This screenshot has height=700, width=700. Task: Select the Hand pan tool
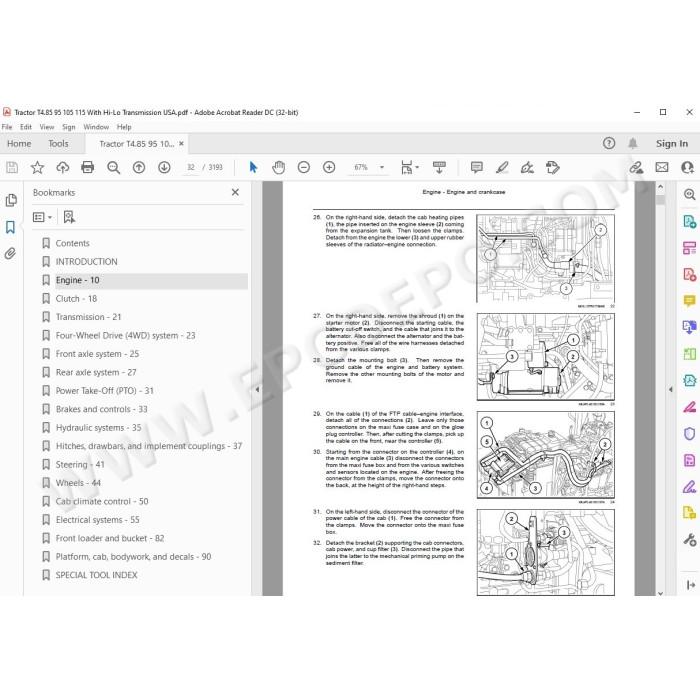tap(279, 167)
